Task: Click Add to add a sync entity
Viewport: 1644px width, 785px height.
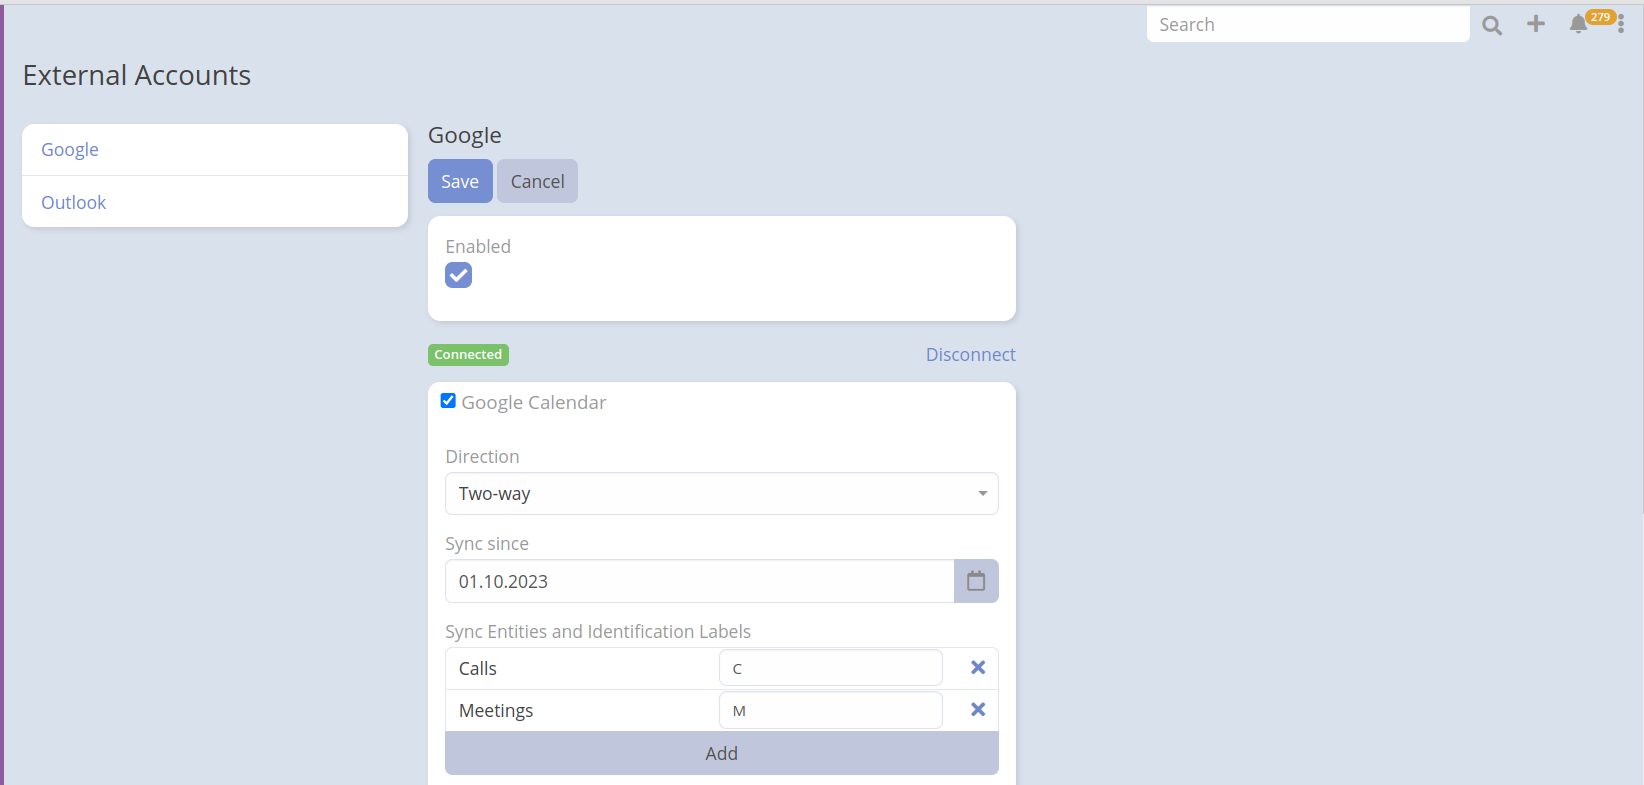Action: pyautogui.click(x=721, y=754)
